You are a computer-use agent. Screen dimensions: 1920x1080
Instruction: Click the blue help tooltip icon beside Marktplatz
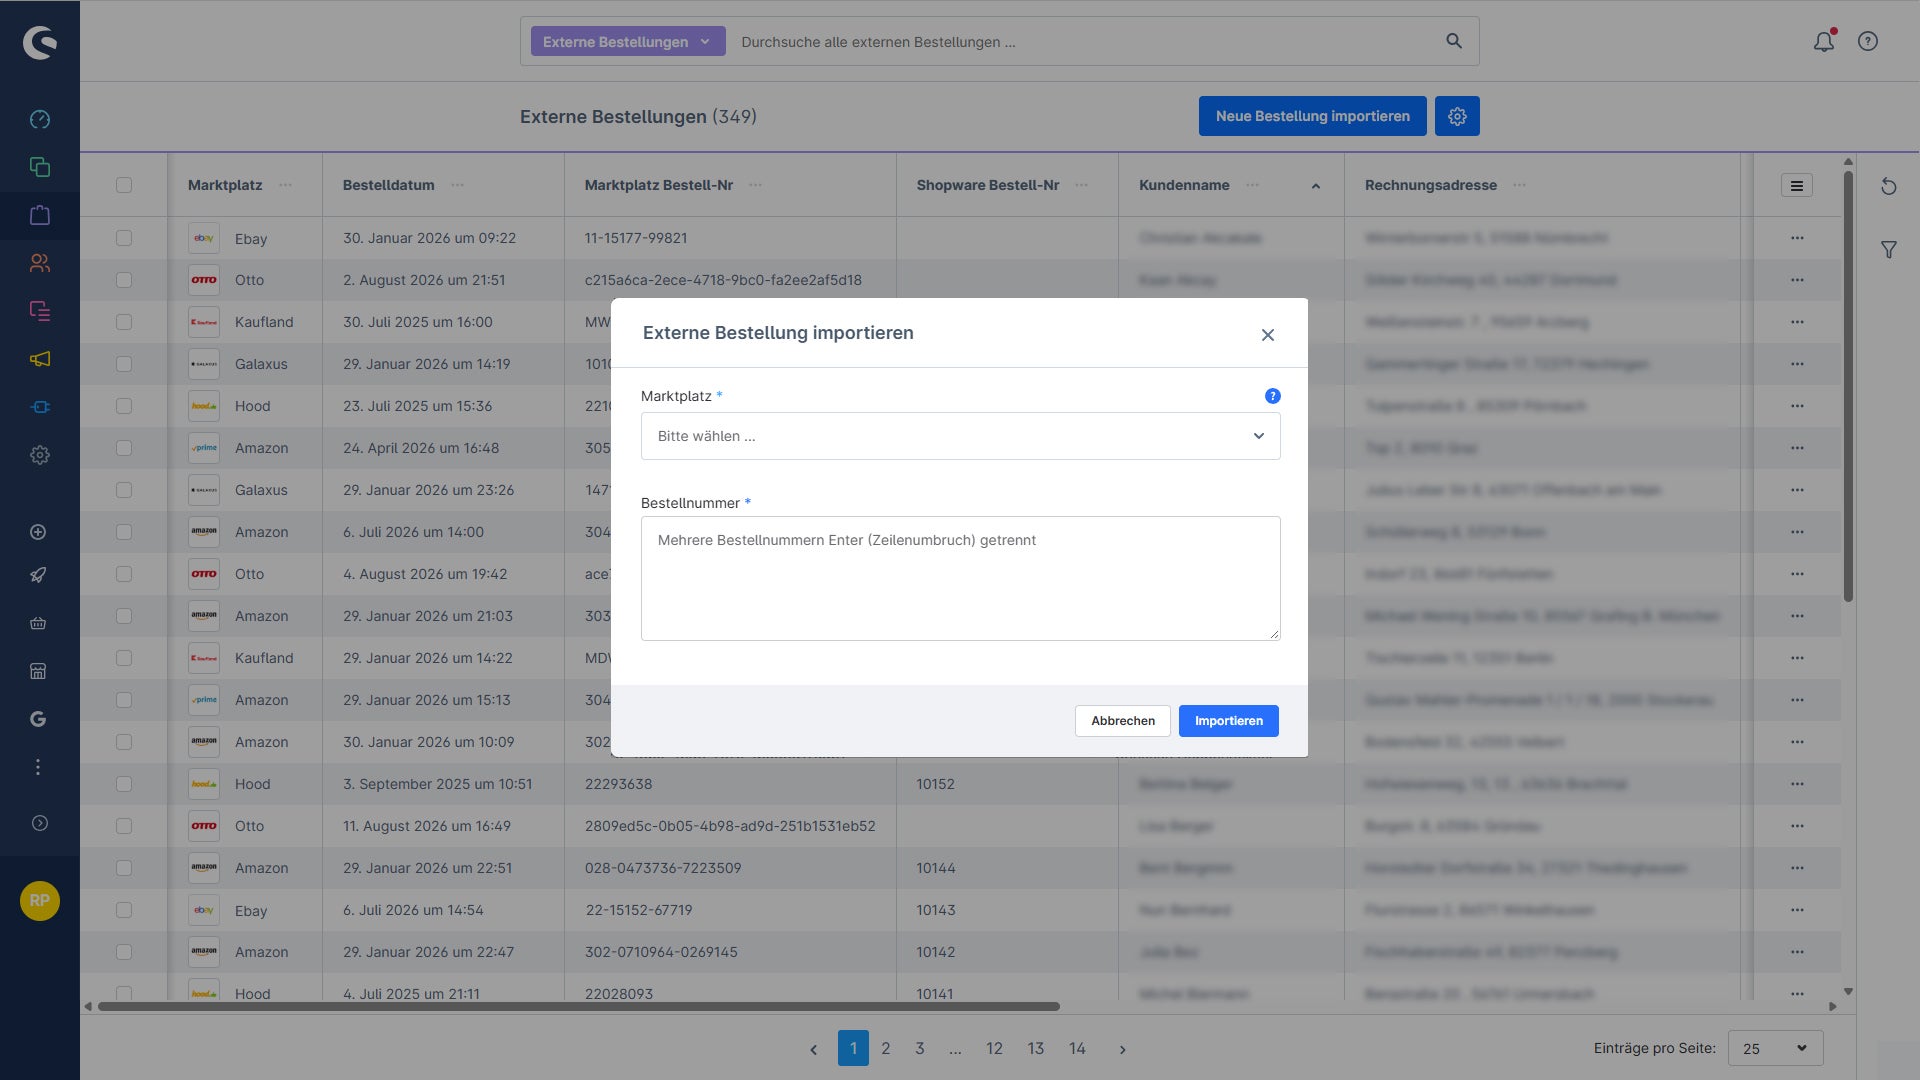coord(1272,396)
